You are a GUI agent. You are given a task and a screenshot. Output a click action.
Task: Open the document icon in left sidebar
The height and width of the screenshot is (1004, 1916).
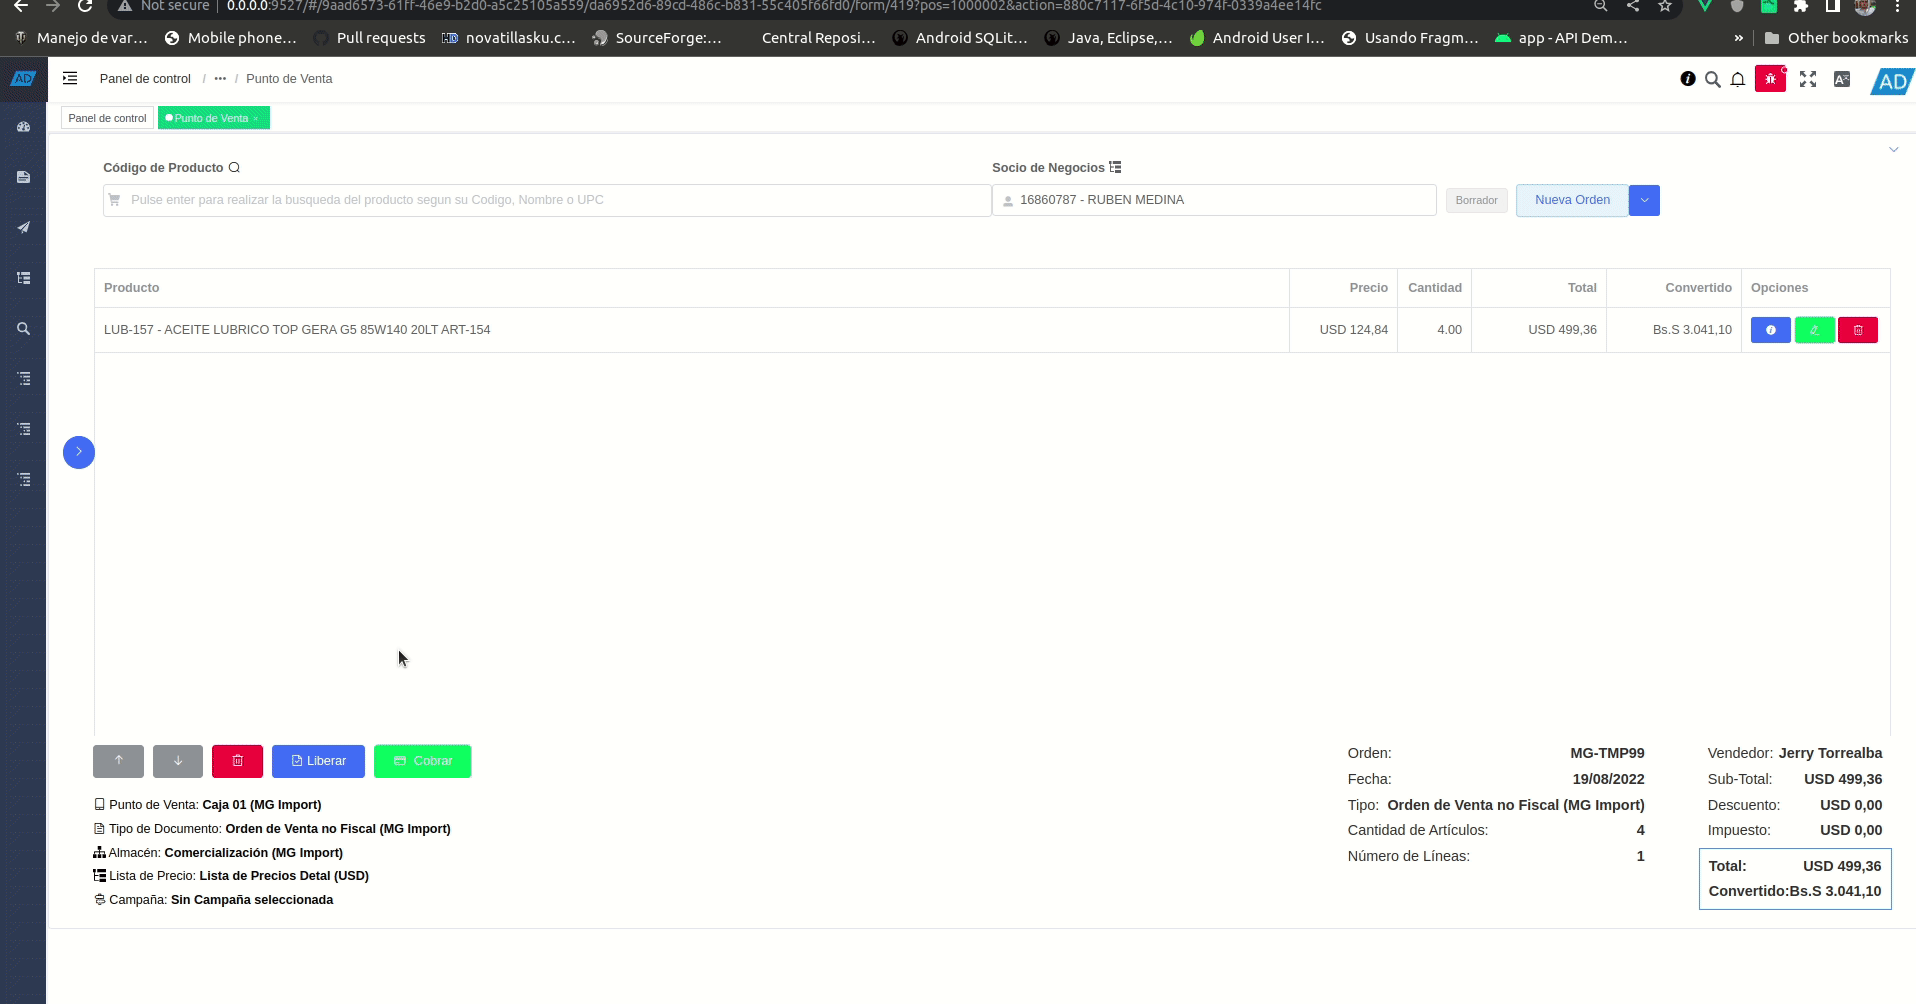23,177
